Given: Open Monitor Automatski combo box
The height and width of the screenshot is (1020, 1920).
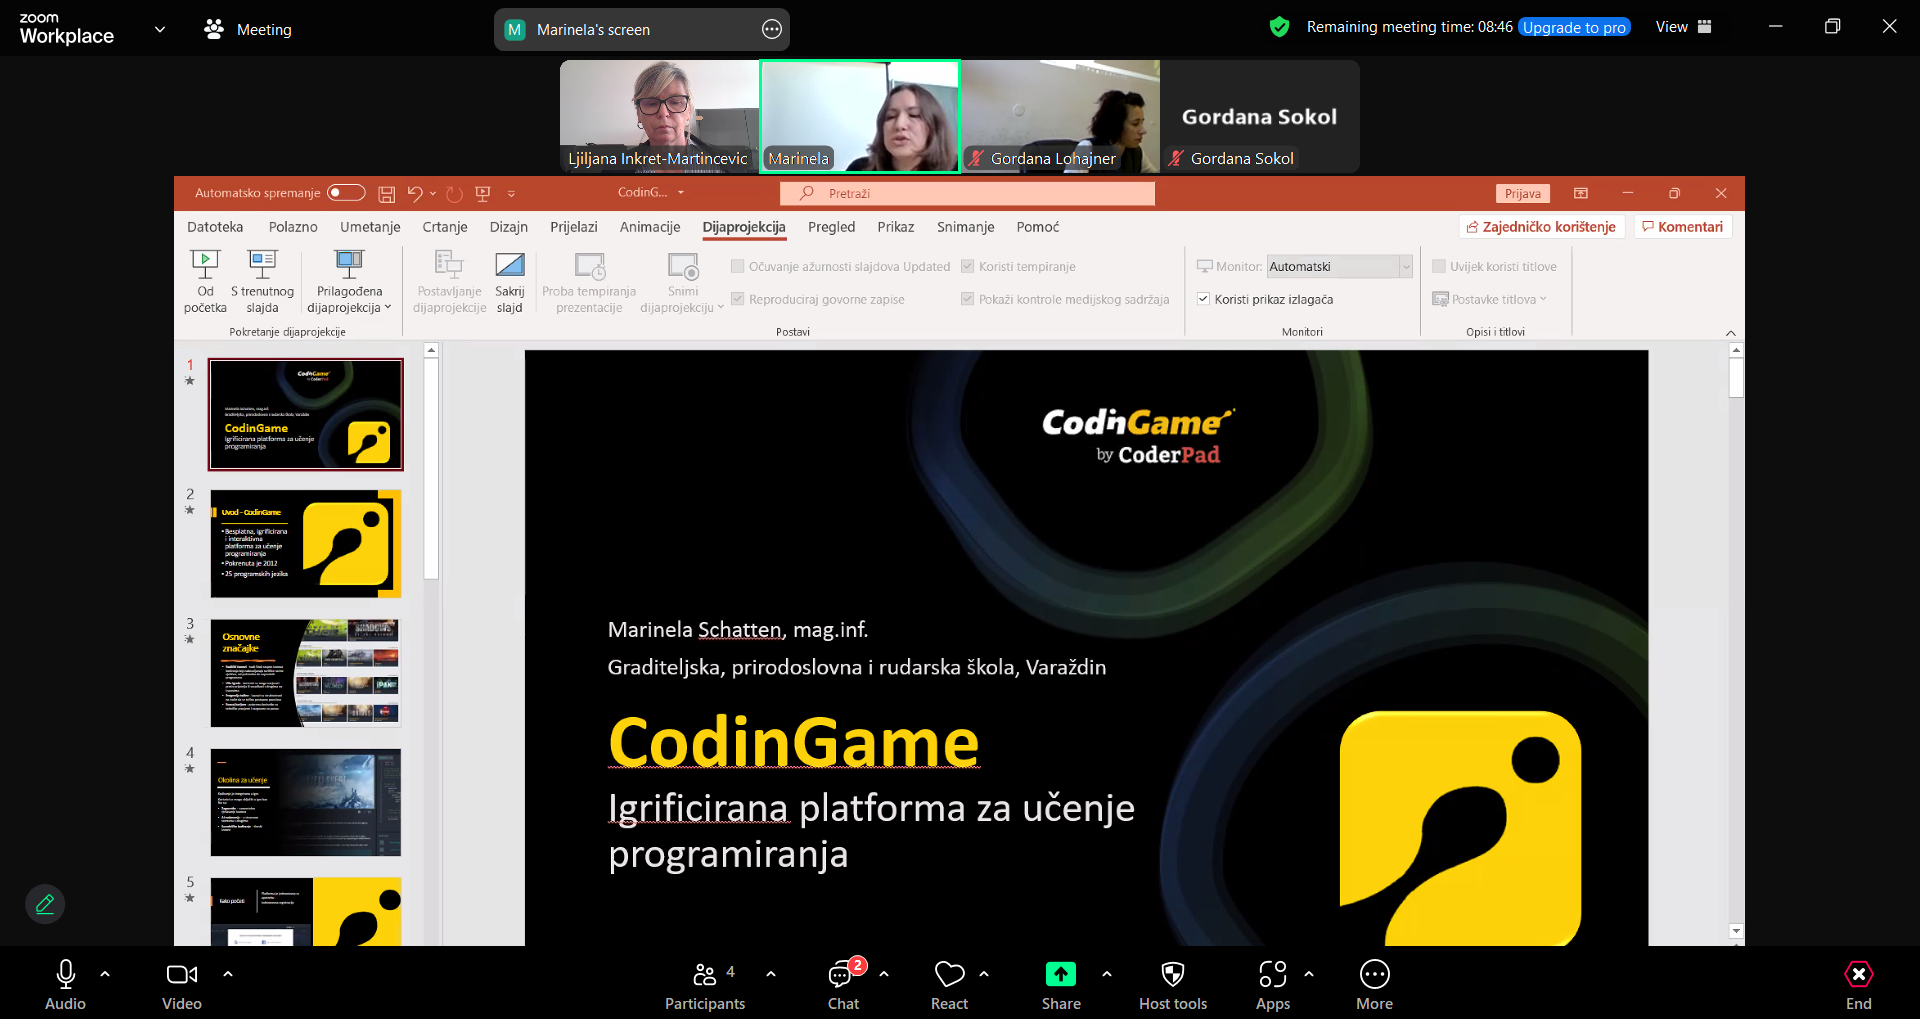Looking at the screenshot, I should (x=1339, y=266).
